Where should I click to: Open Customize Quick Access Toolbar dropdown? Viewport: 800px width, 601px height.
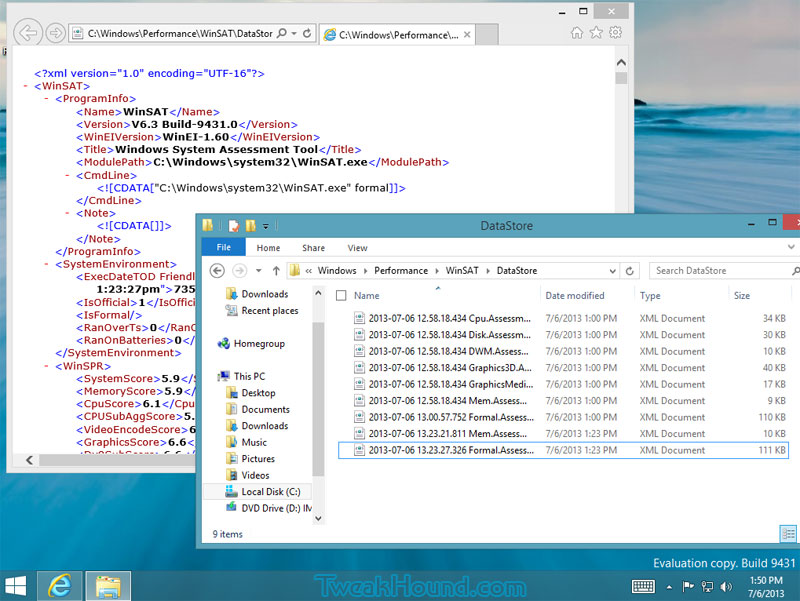(265, 226)
